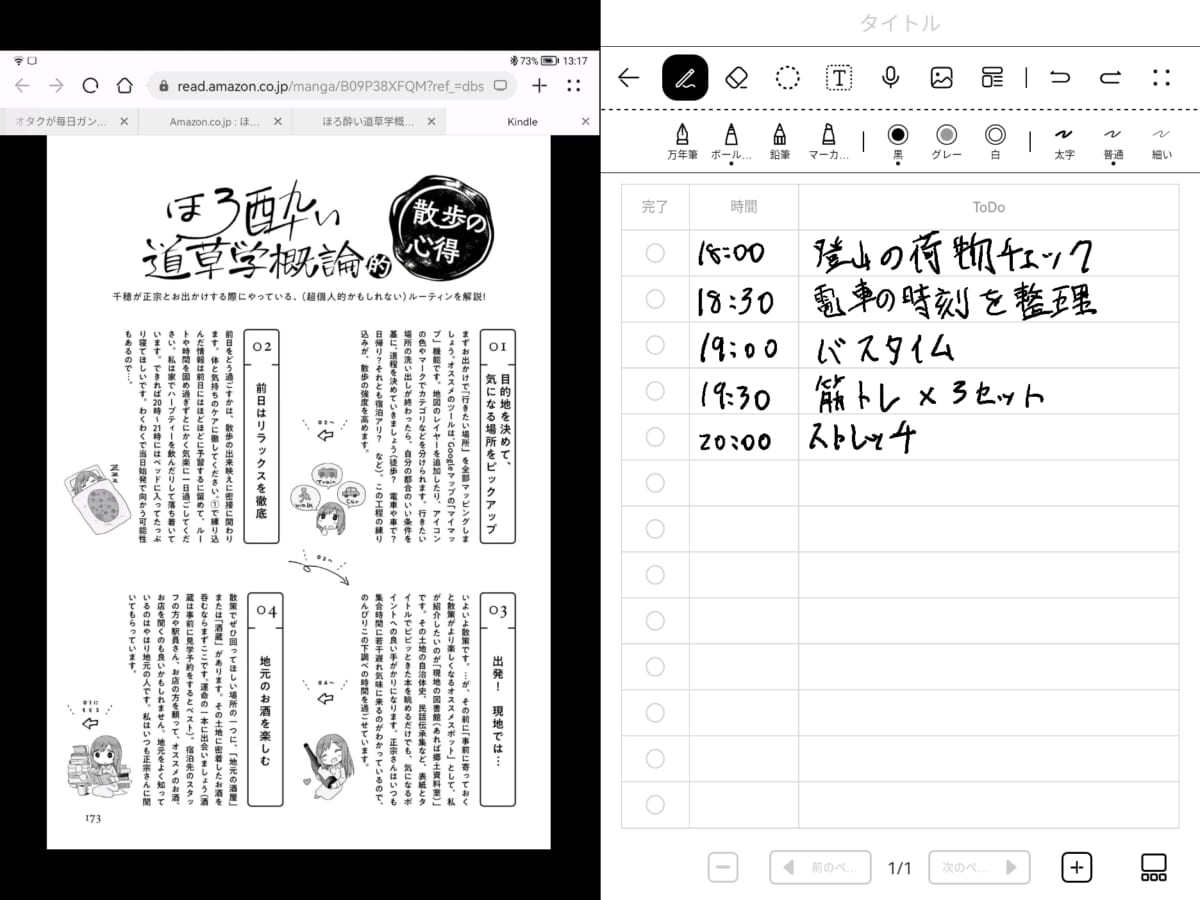This screenshot has height=900, width=1200.
Task: Choose the gray (グレー) ink color
Action: pyautogui.click(x=946, y=140)
